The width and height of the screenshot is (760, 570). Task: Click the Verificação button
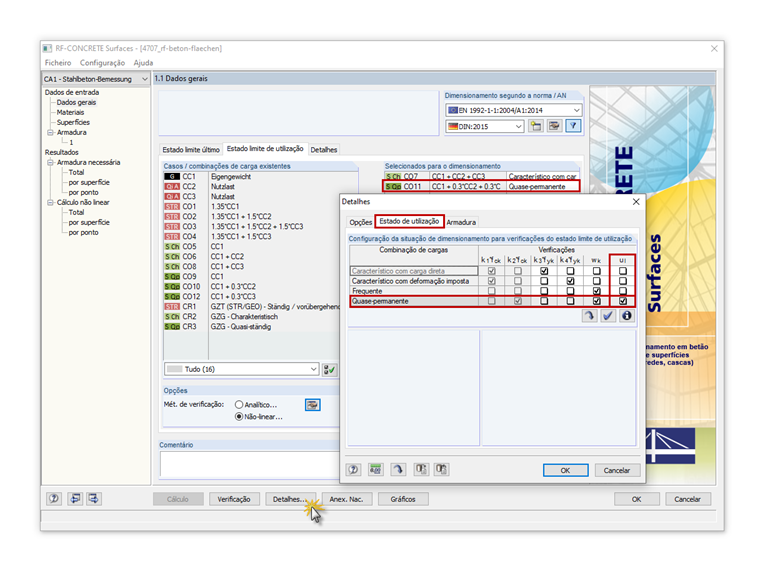pyautogui.click(x=234, y=499)
